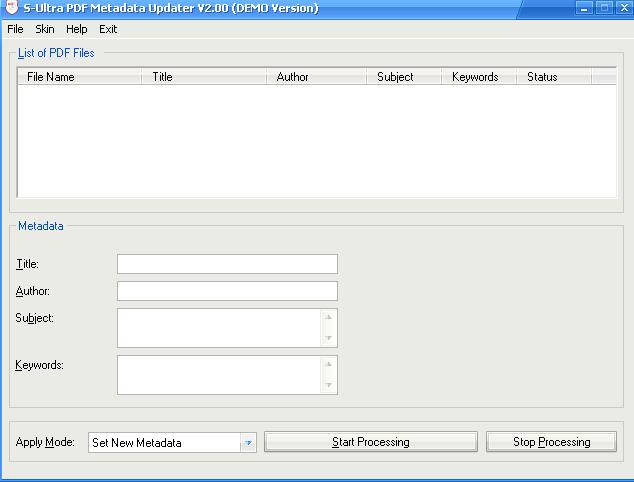Image resolution: width=634 pixels, height=482 pixels.
Task: Click the Stop Processing button
Action: (x=552, y=442)
